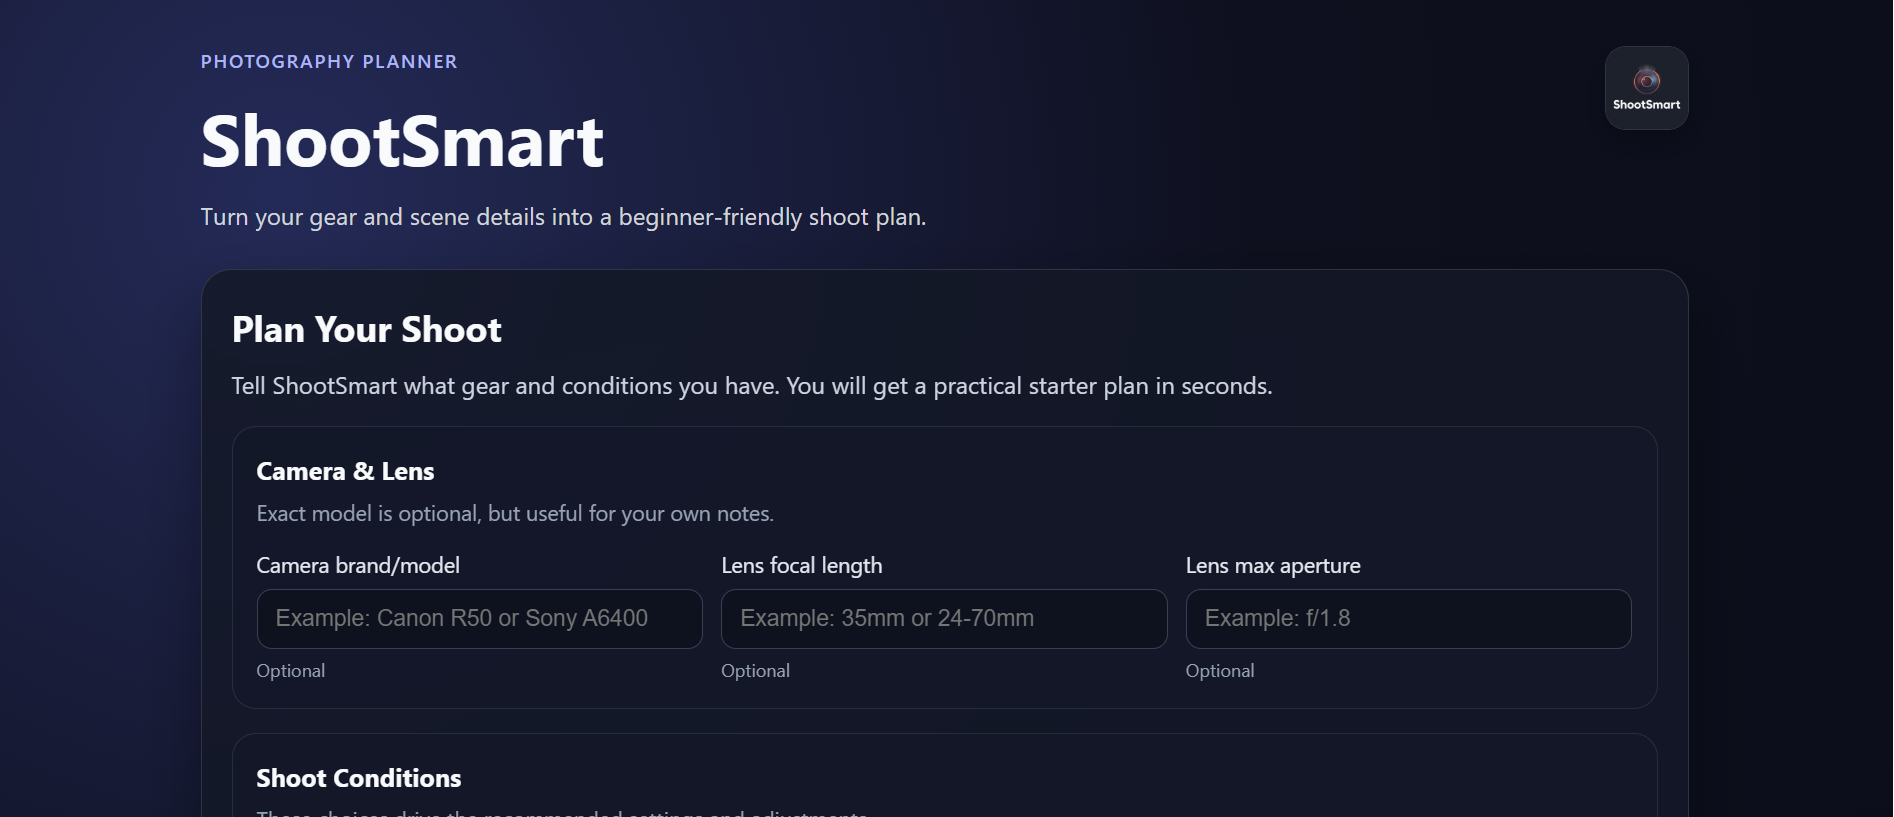Click the Plan Your Shoot heading
The image size is (1894, 817).
(x=366, y=330)
